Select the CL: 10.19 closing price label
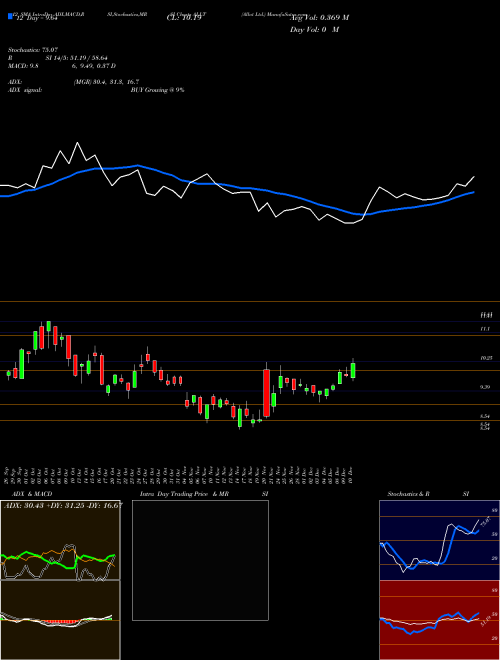The image size is (500, 660). (x=183, y=17)
